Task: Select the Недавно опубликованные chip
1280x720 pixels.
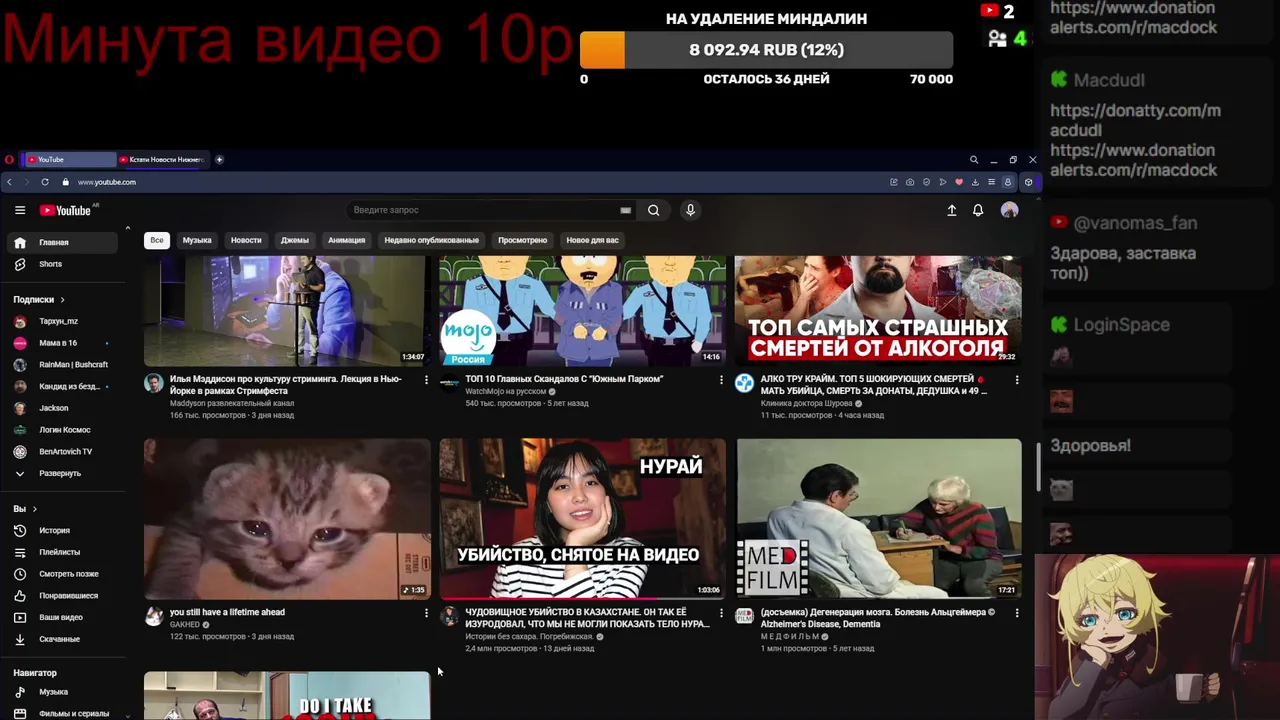Action: pyautogui.click(x=432, y=240)
